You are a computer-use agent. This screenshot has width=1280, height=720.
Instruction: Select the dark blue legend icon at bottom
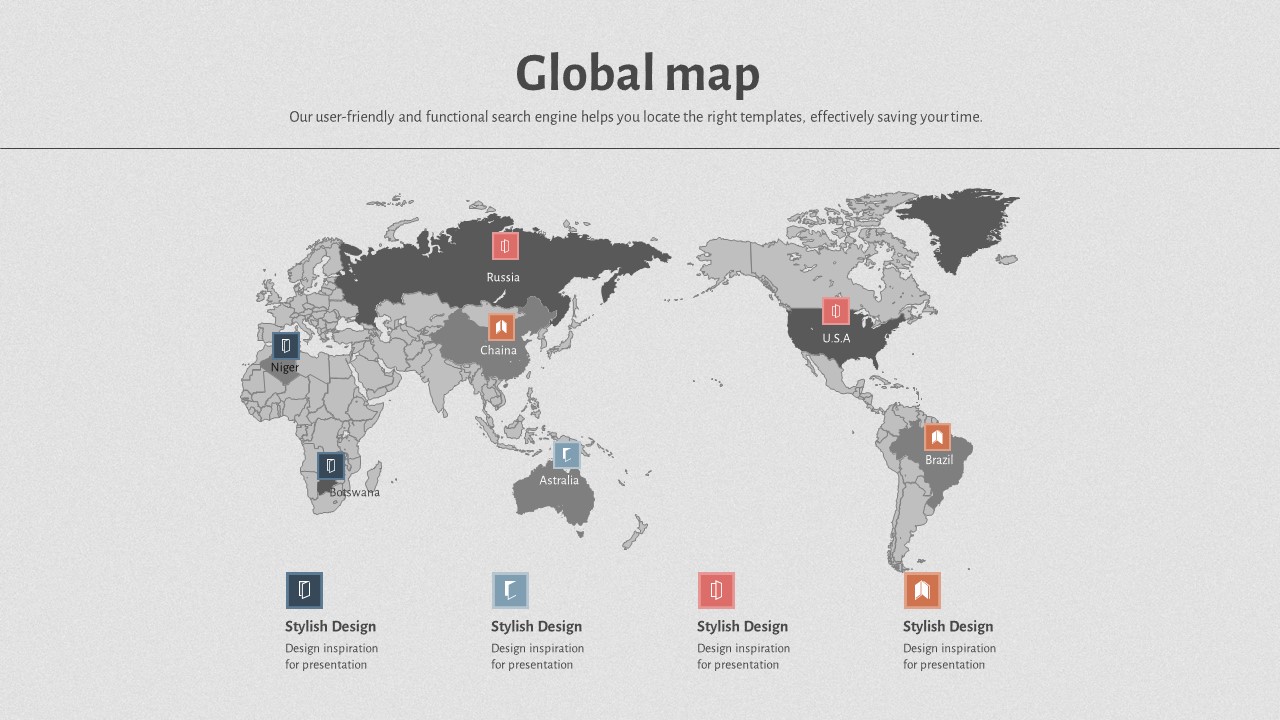click(304, 590)
